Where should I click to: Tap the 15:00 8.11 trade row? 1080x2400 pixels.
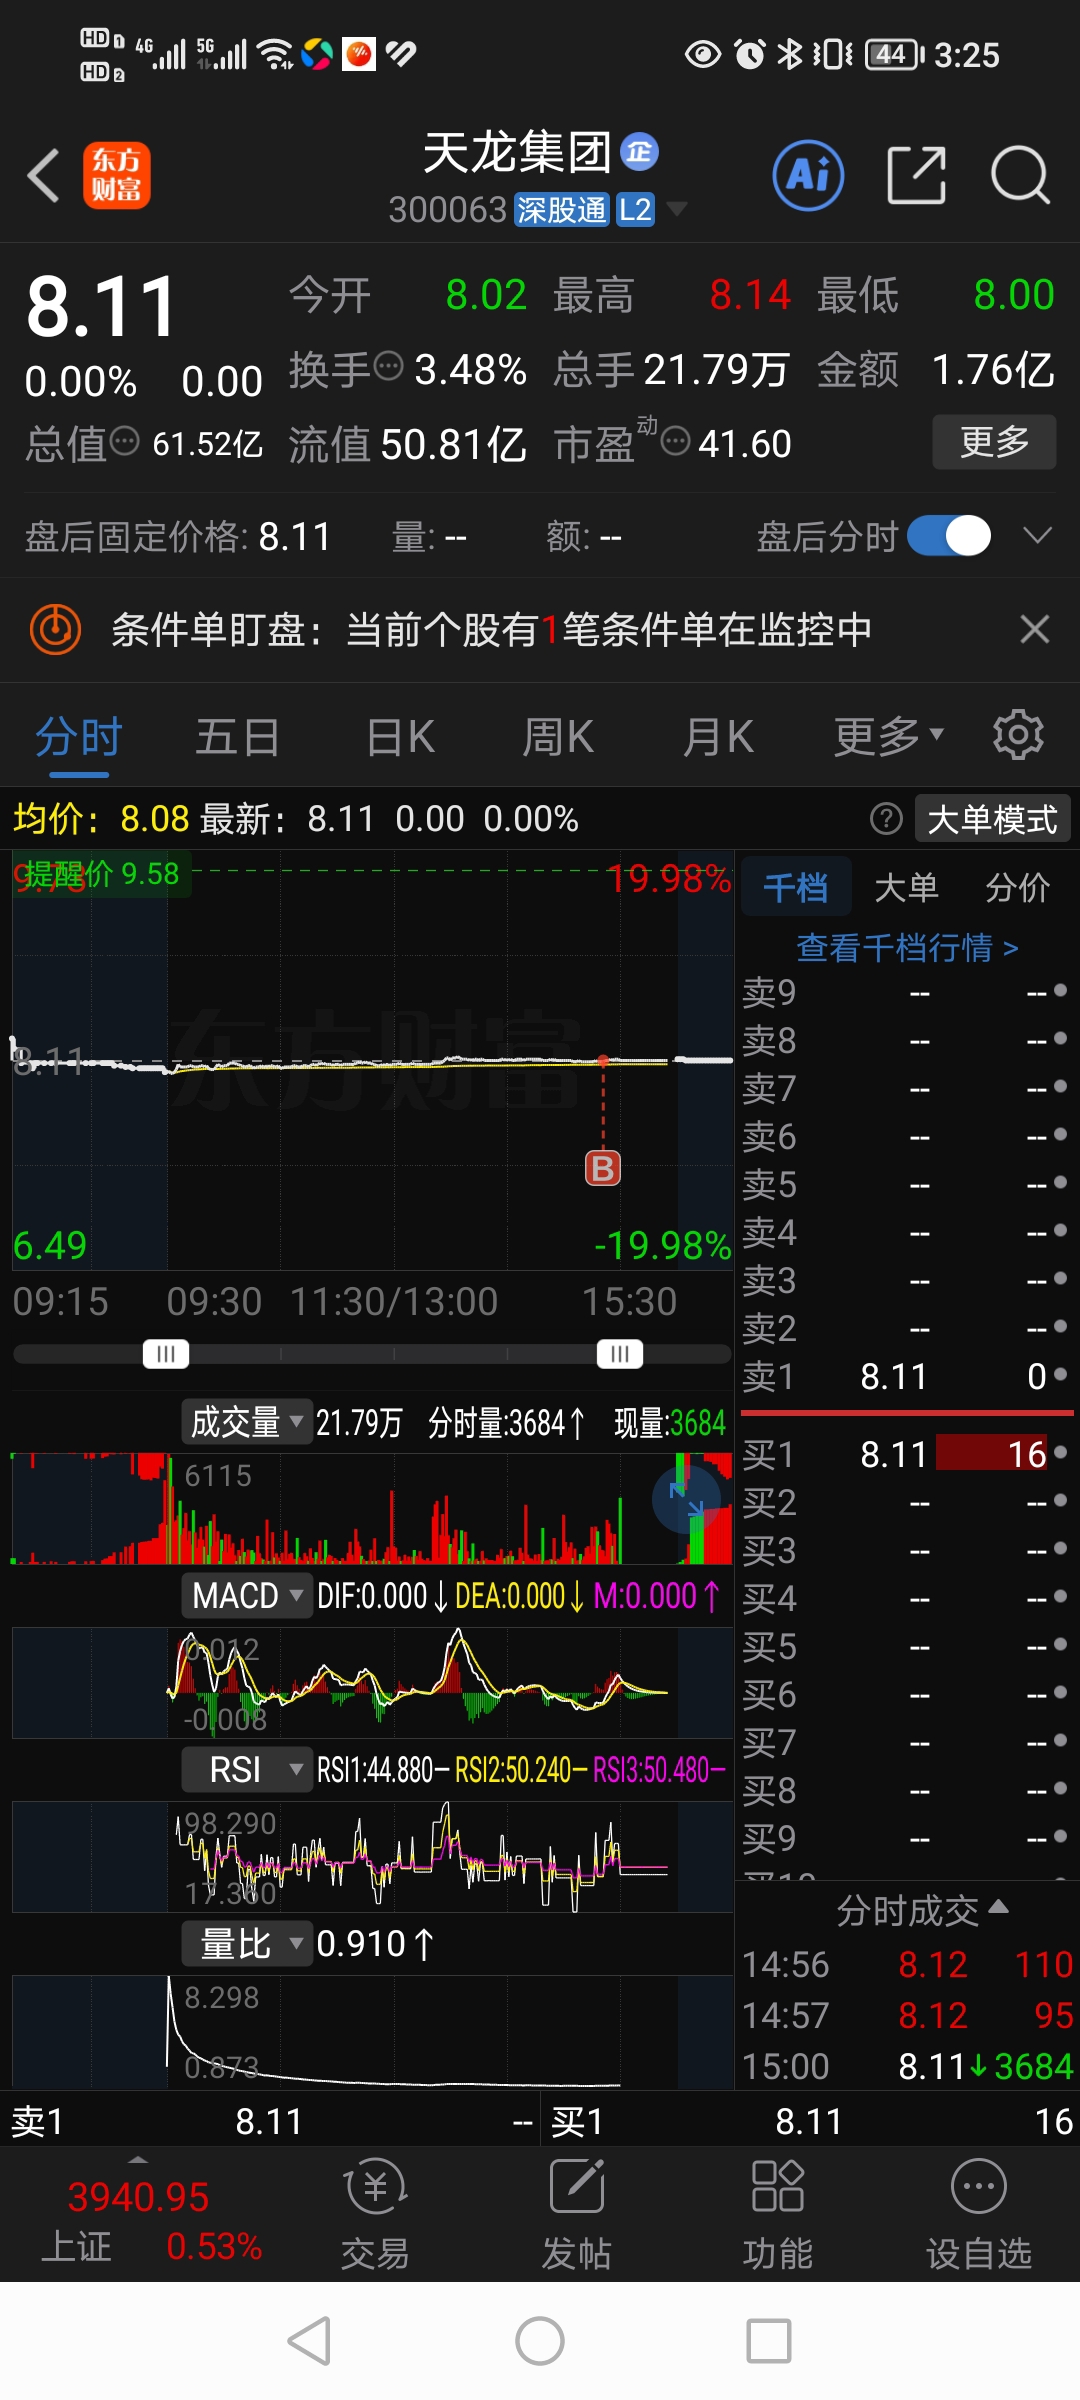pos(906,2065)
